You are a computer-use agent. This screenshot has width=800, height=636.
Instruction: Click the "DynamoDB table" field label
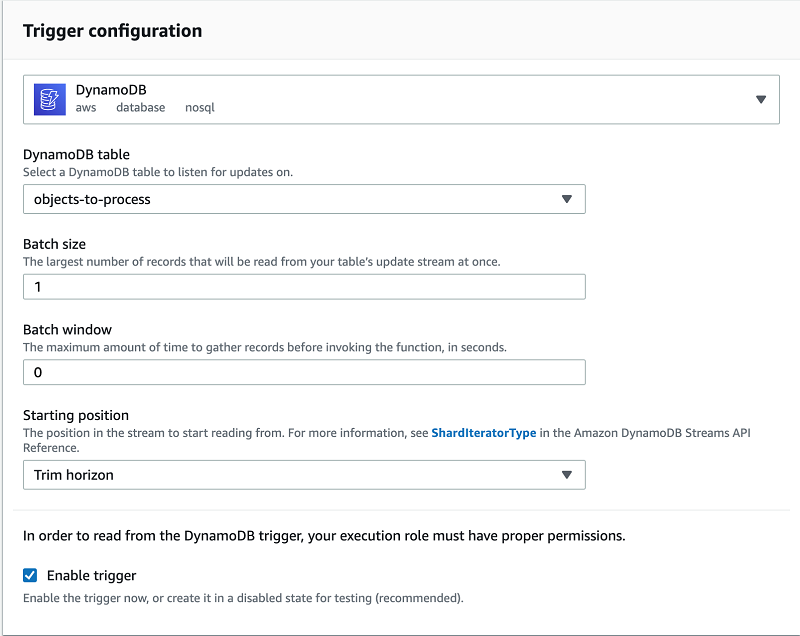pyautogui.click(x=76, y=155)
